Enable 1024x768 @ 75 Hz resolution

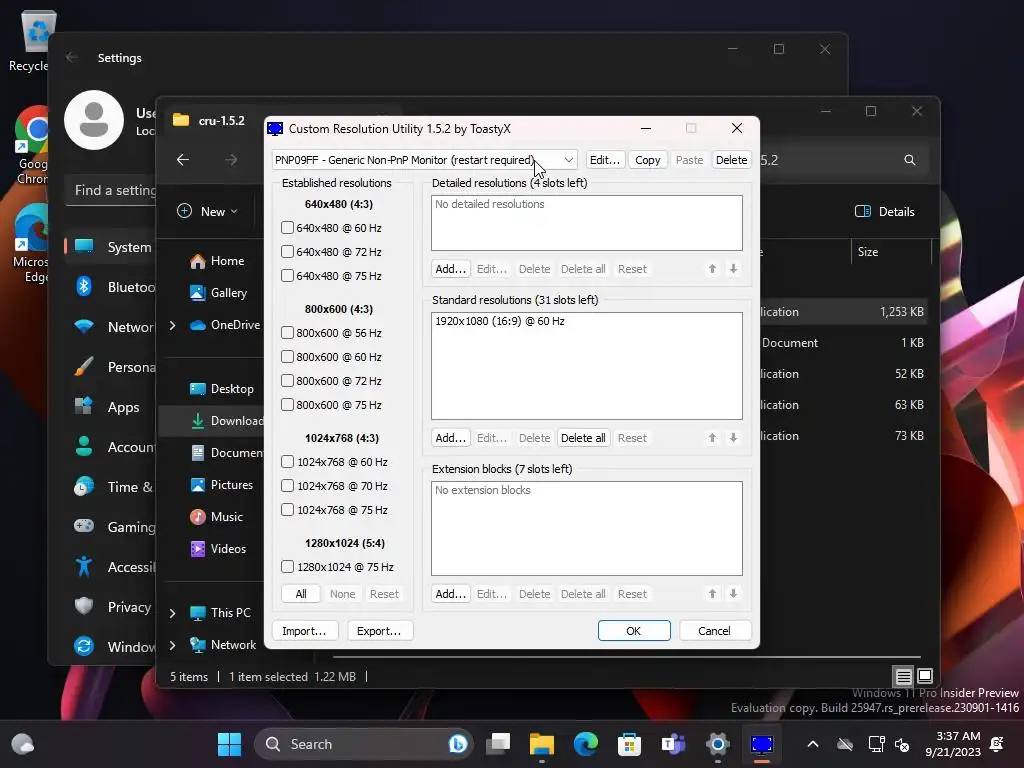pos(287,510)
